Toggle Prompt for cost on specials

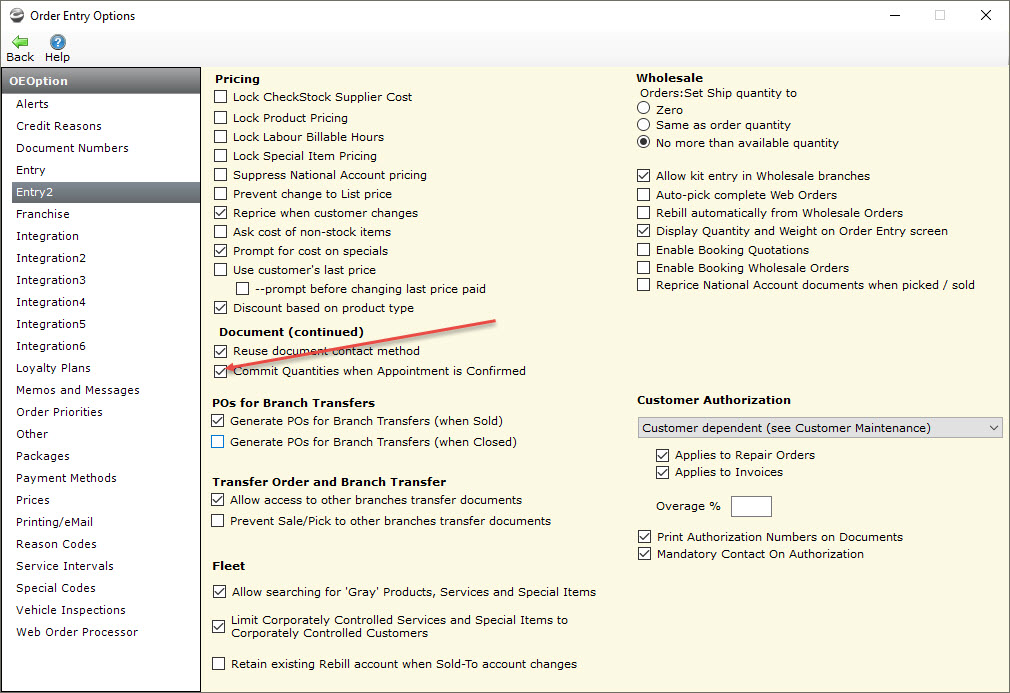pos(220,251)
